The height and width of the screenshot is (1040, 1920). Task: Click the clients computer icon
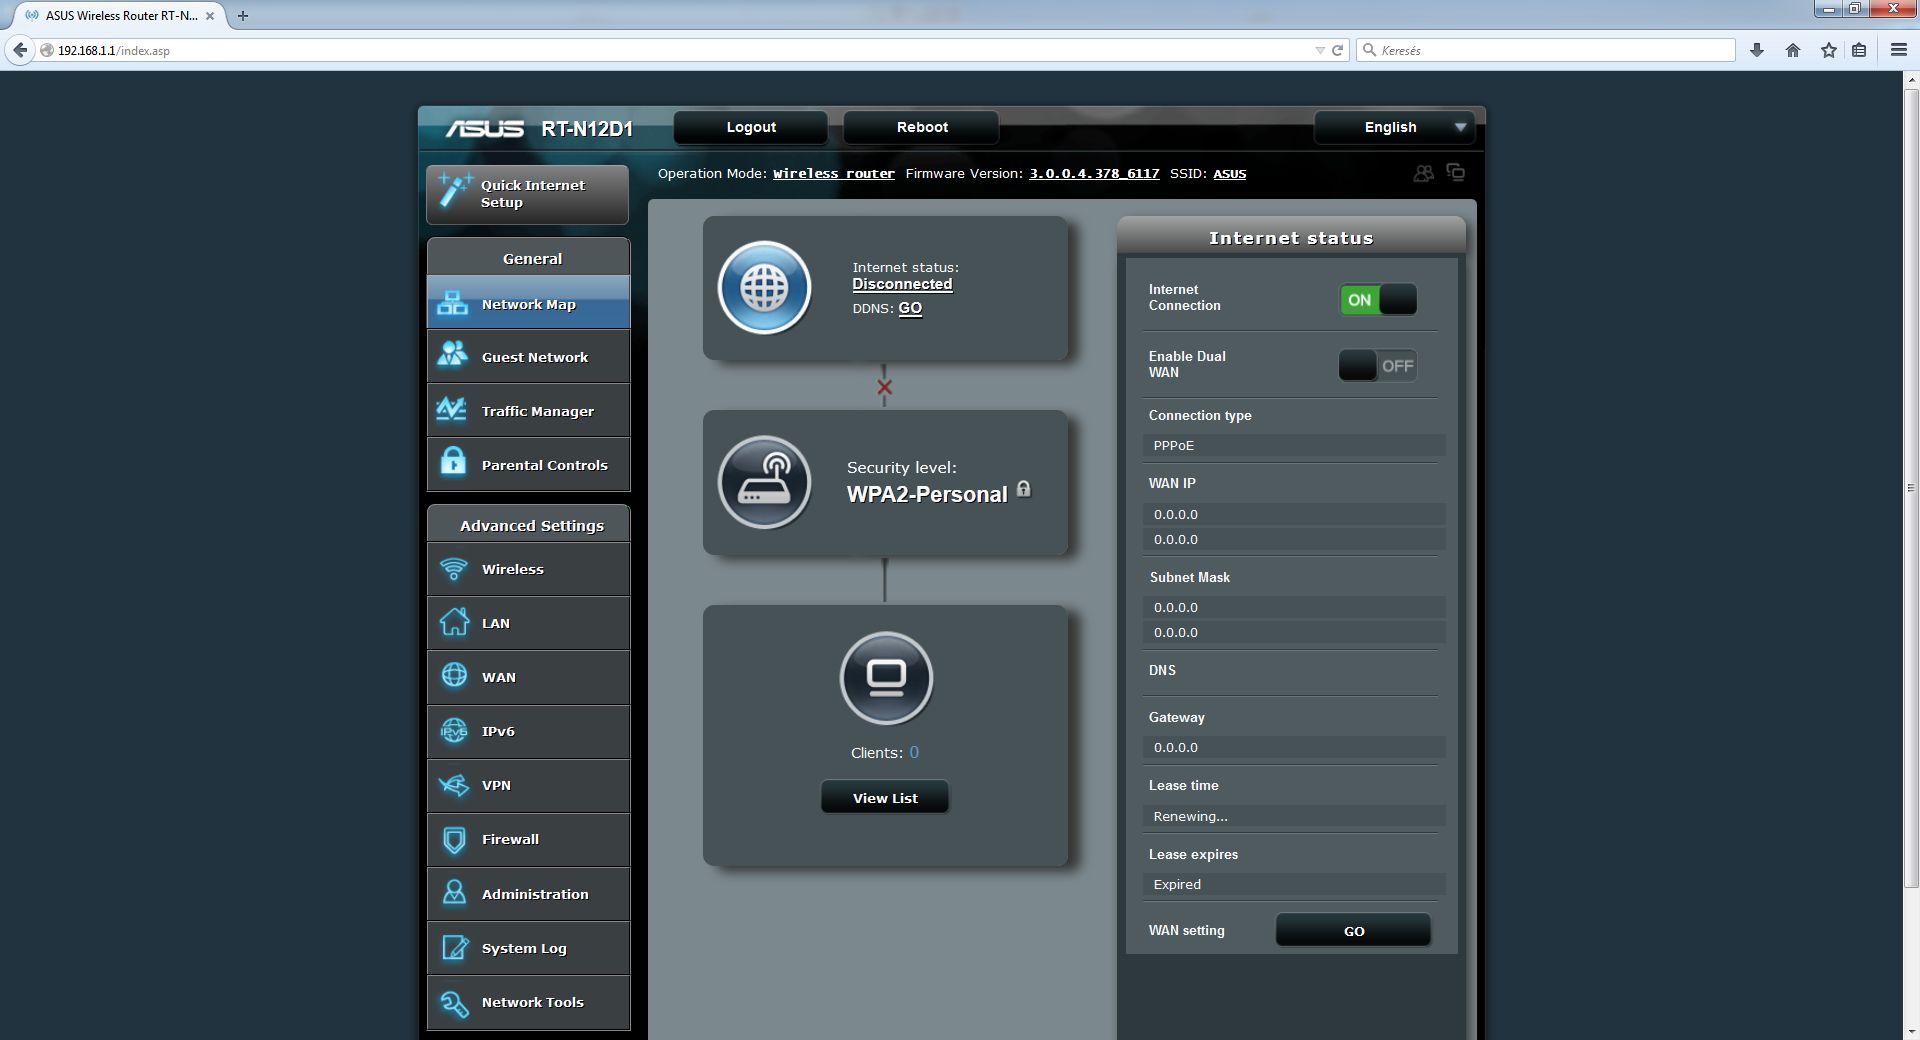click(886, 678)
